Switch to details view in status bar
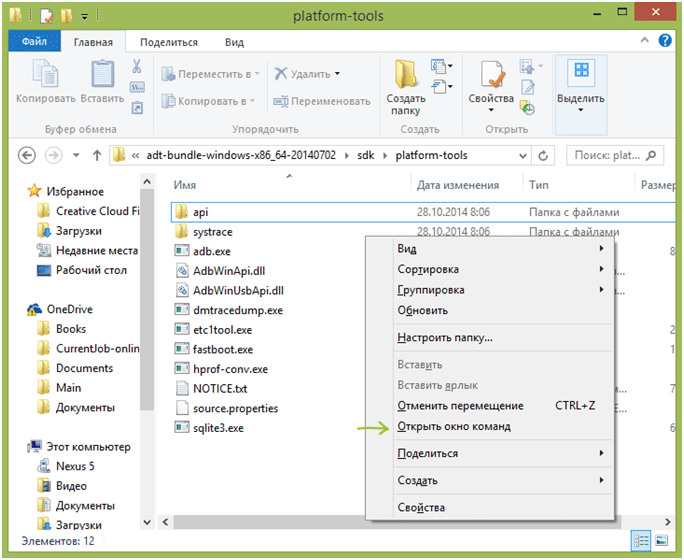684x560 pixels. 640,541
